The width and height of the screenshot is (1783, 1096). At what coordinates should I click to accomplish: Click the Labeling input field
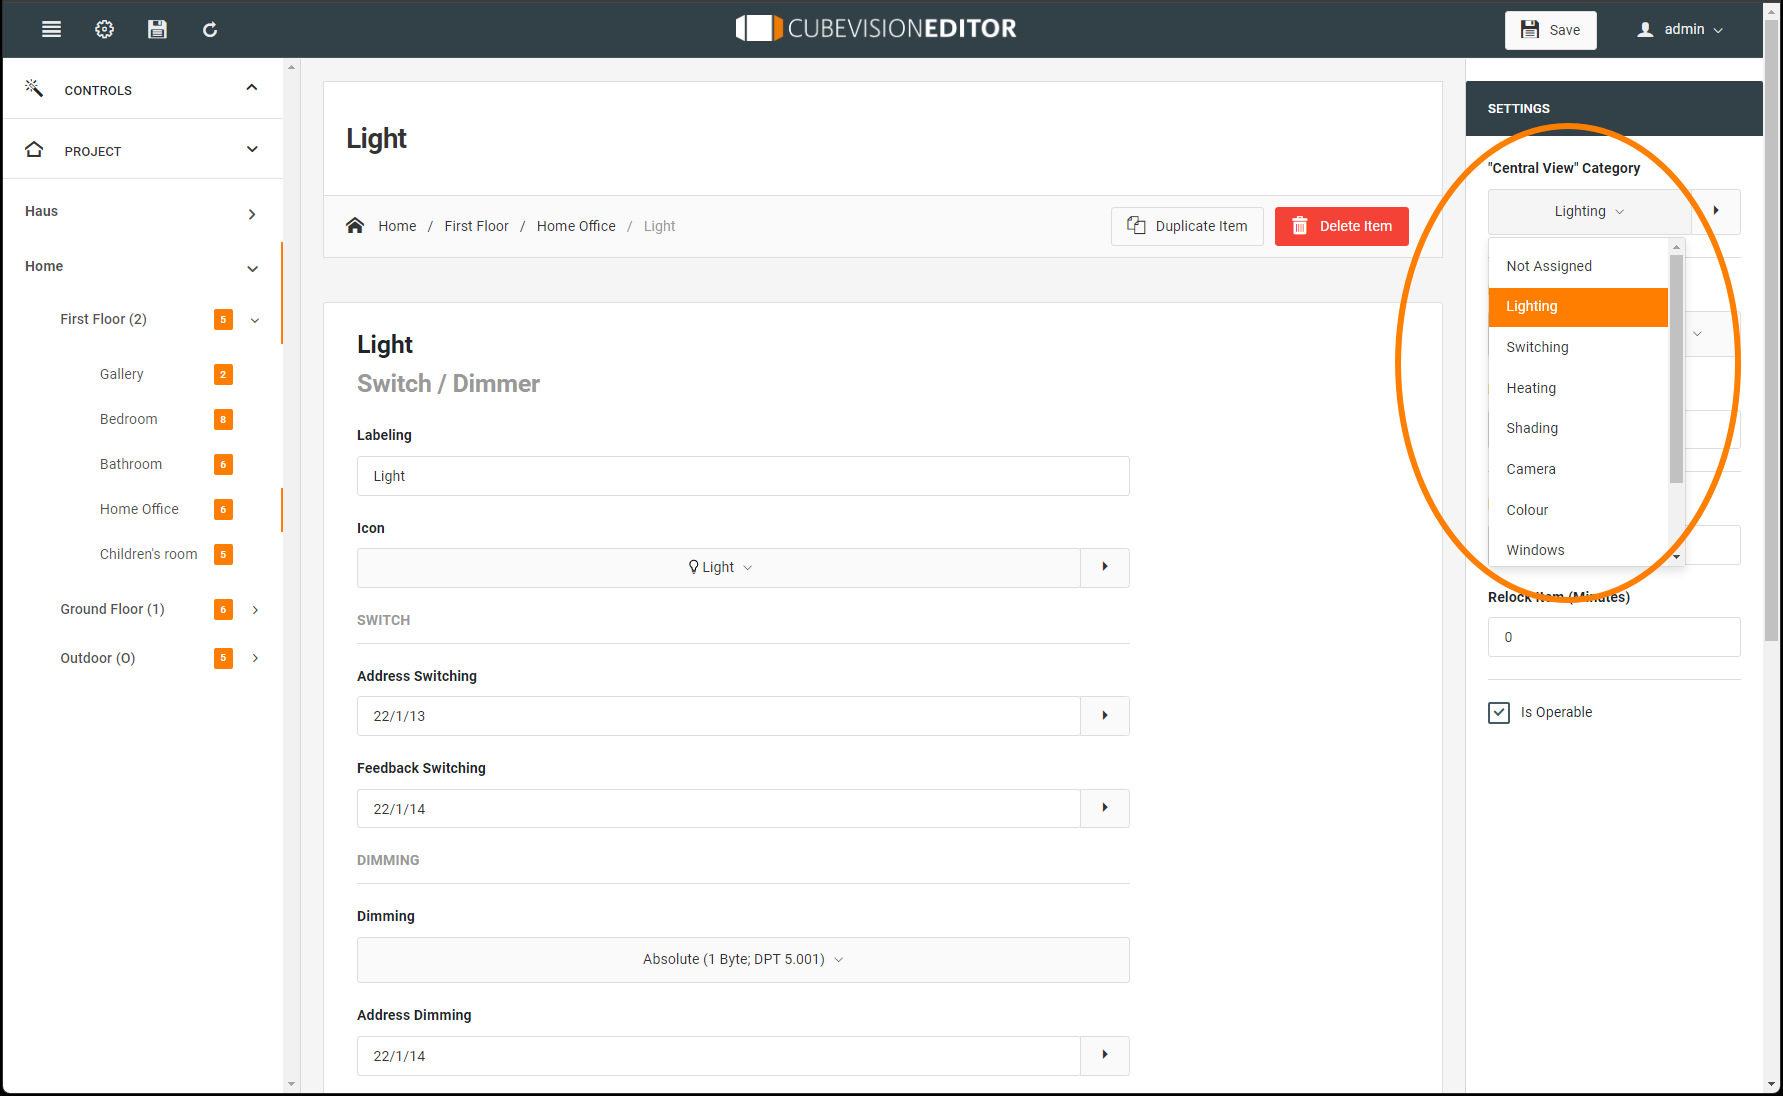coord(743,476)
